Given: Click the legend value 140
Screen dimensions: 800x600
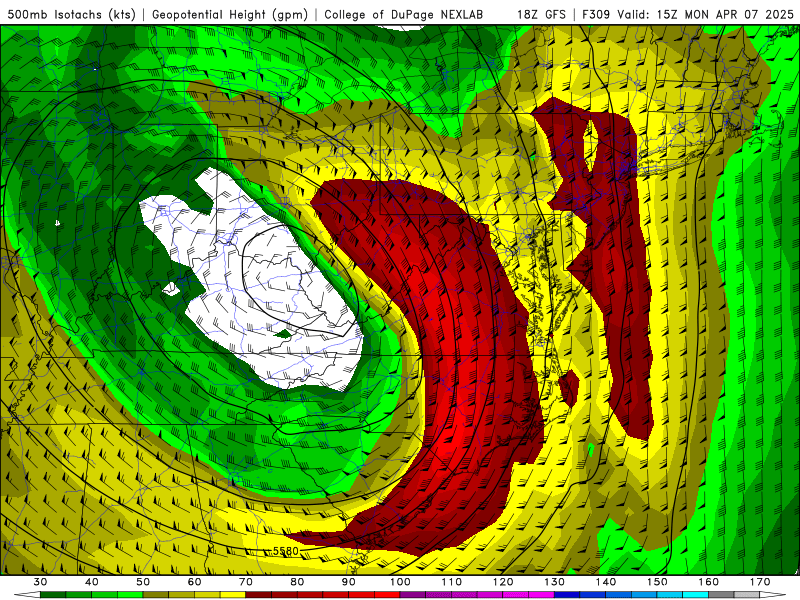Looking at the screenshot, I should [x=606, y=582].
